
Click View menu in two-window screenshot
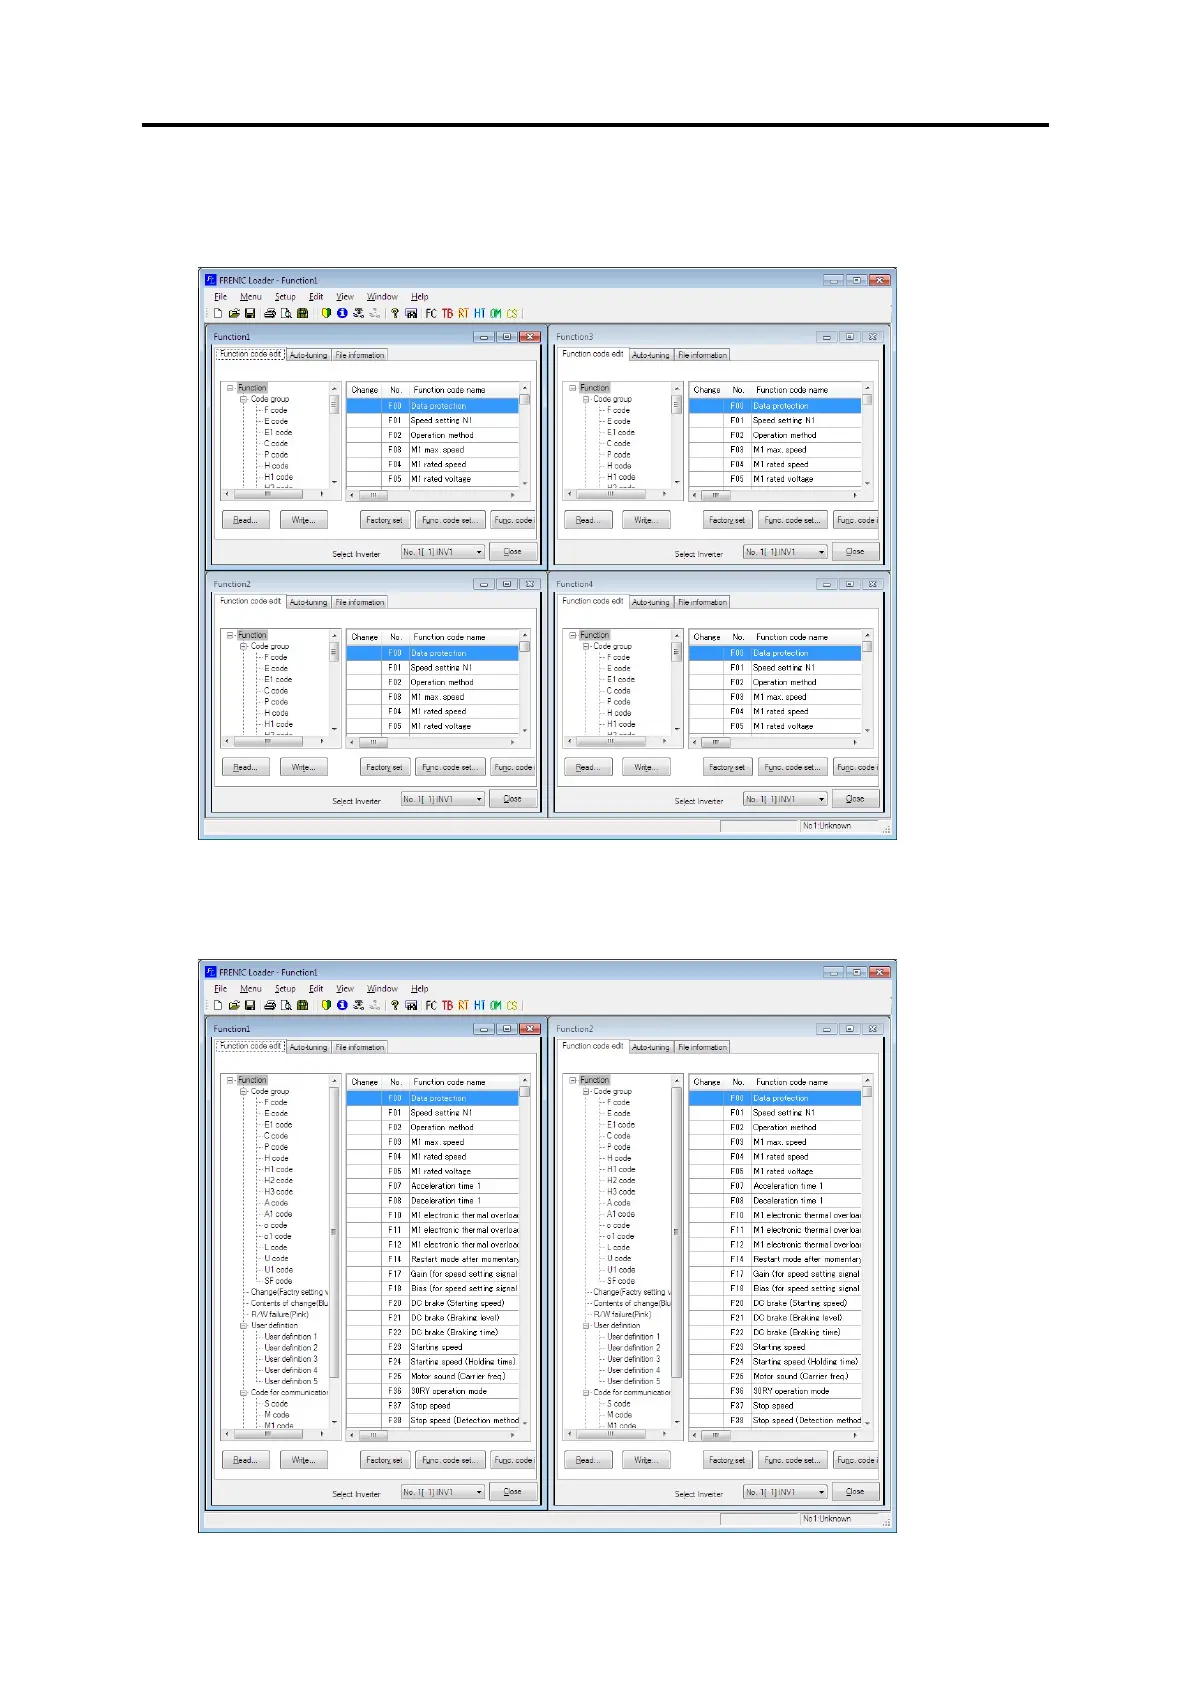[345, 989]
